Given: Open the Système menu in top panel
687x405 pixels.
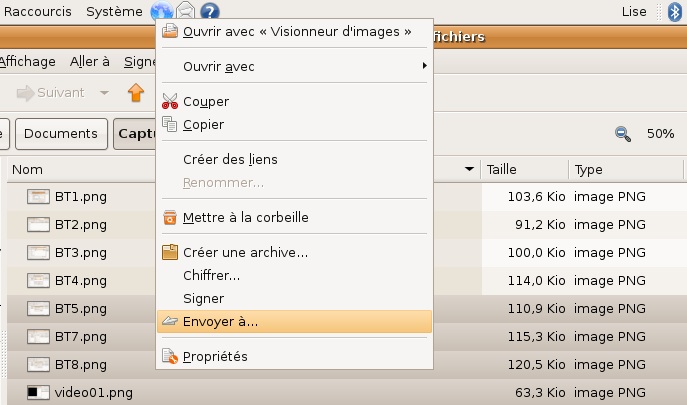Looking at the screenshot, I should (x=114, y=11).
